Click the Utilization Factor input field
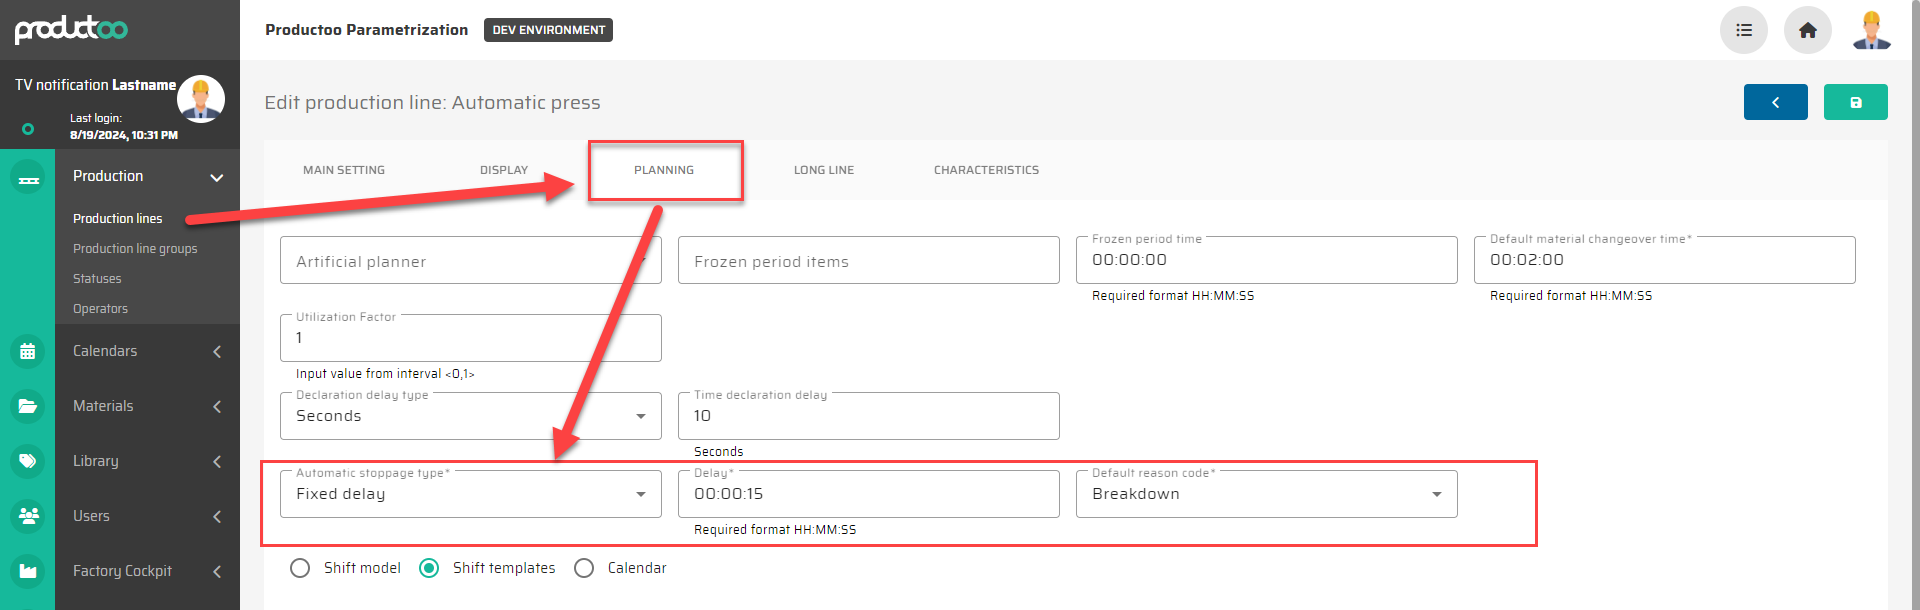Screen dimensions: 1920x610 click(470, 339)
